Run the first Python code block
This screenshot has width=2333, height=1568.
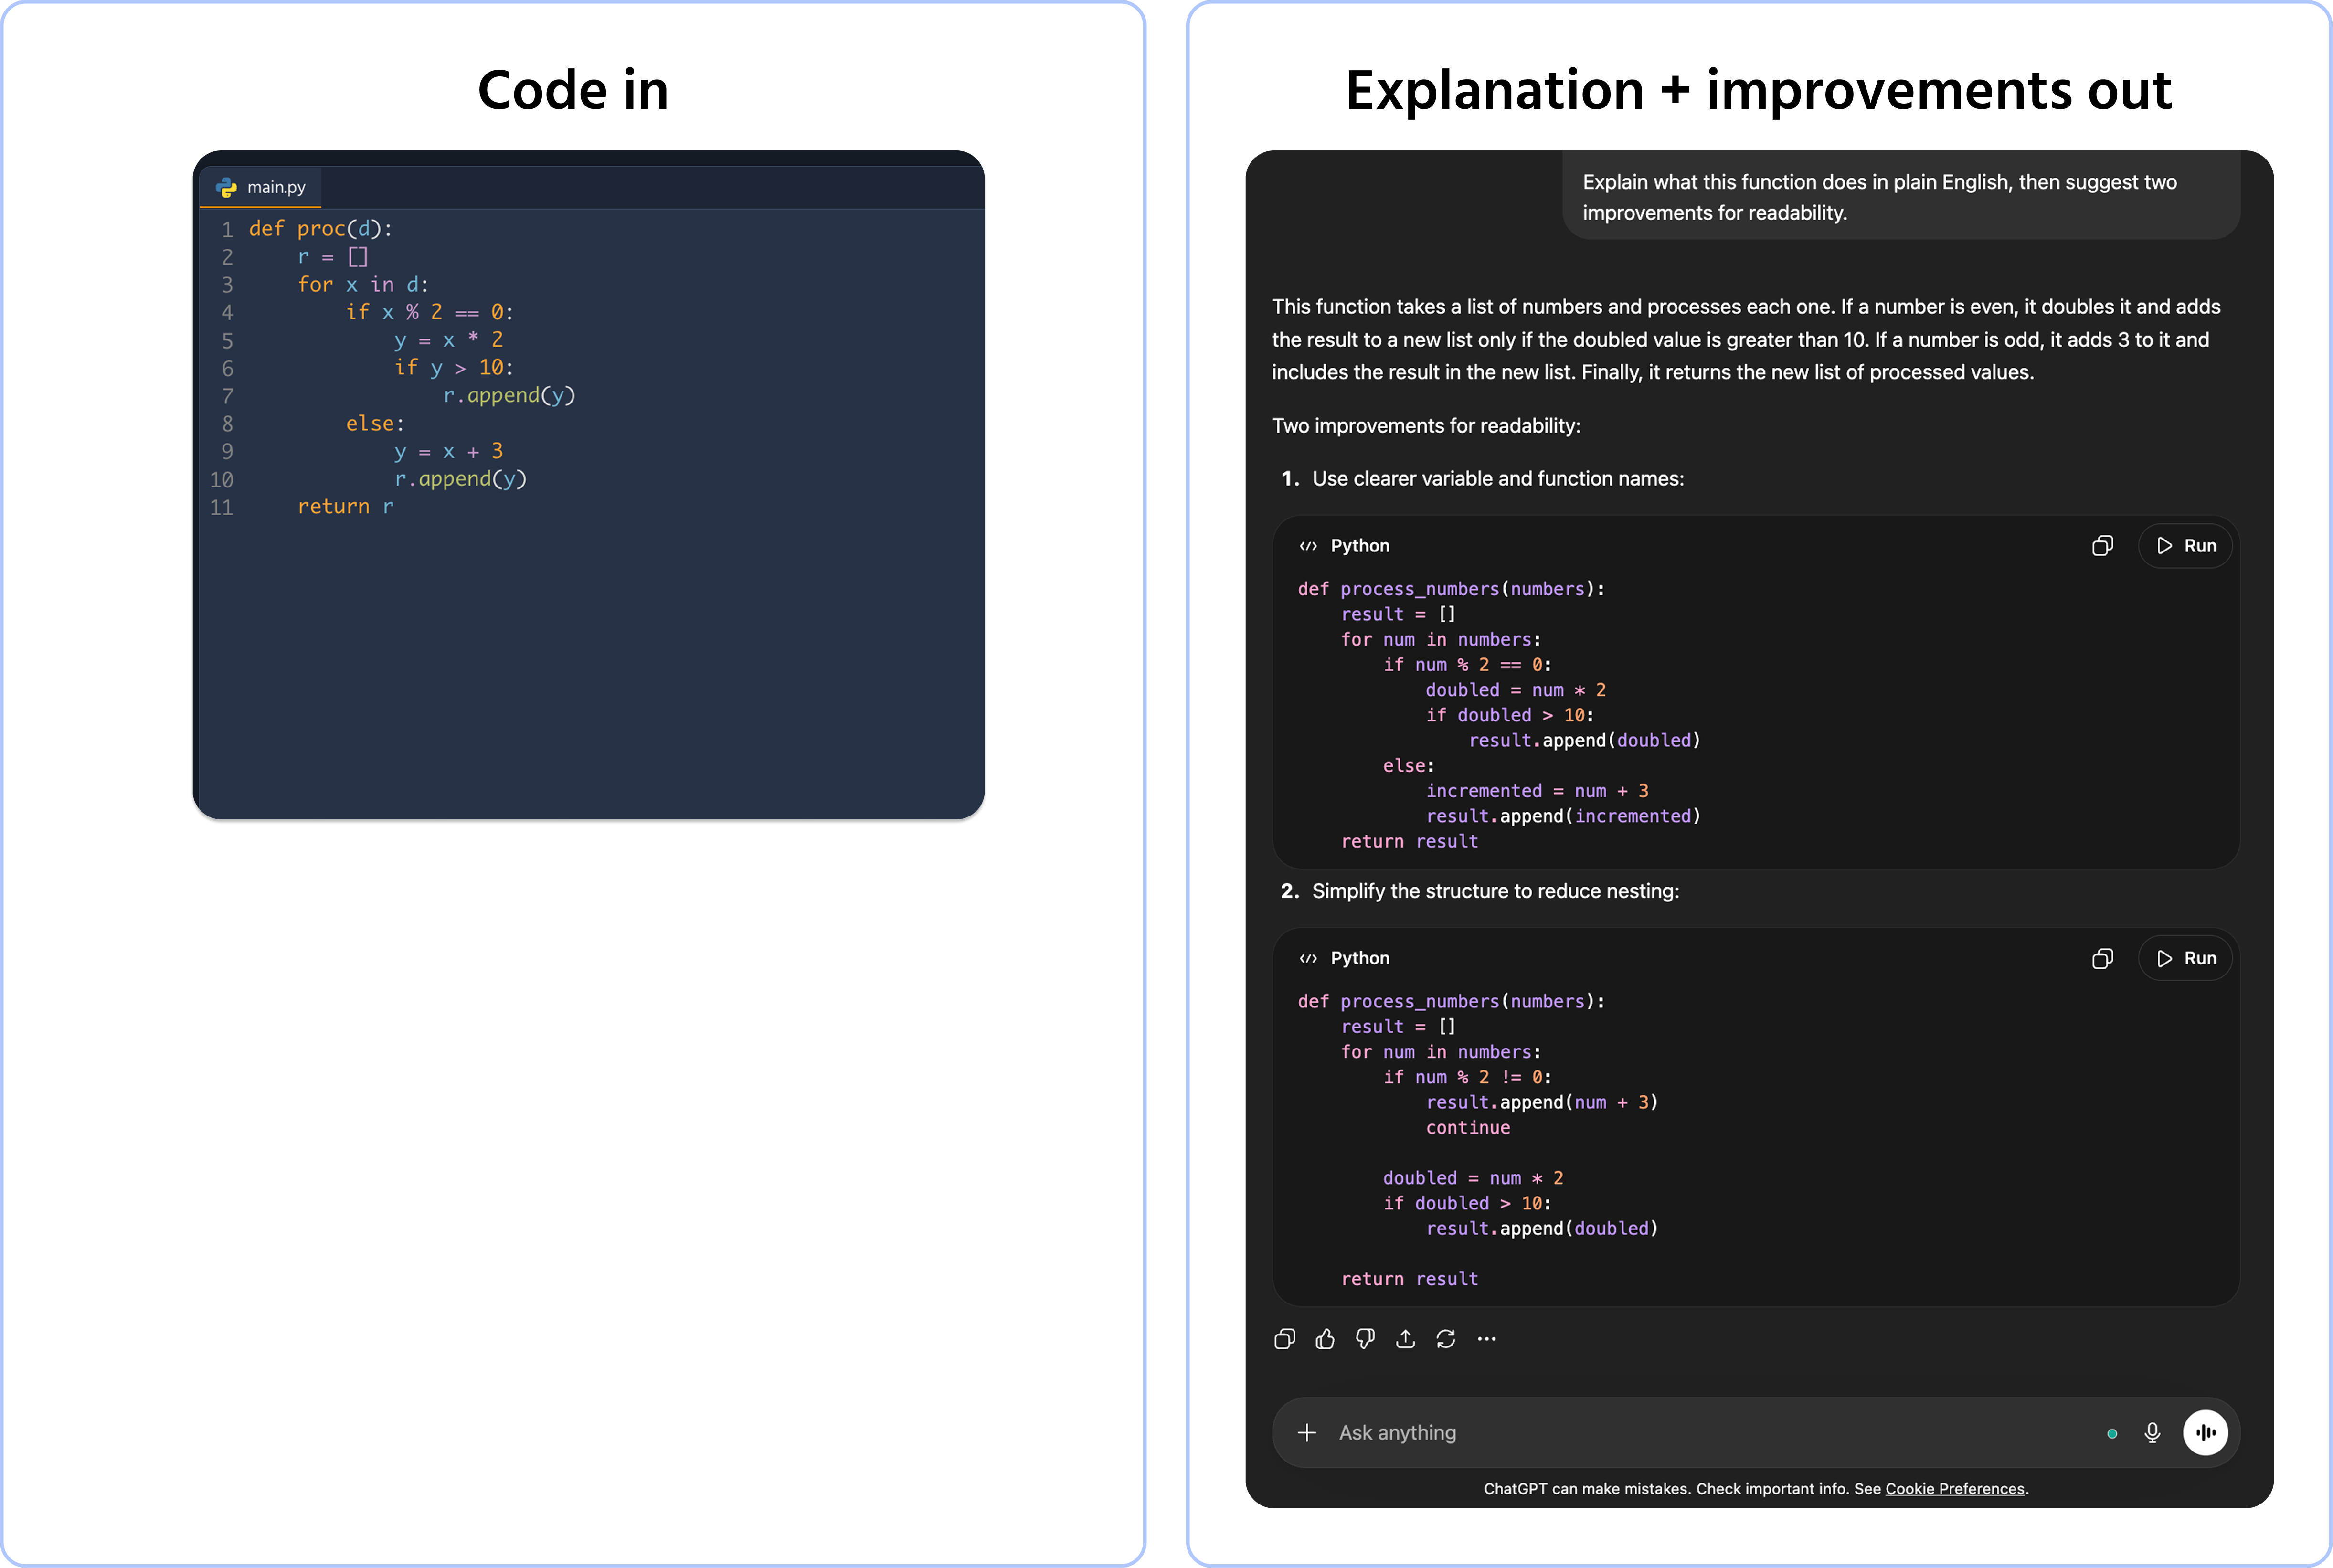point(2185,546)
